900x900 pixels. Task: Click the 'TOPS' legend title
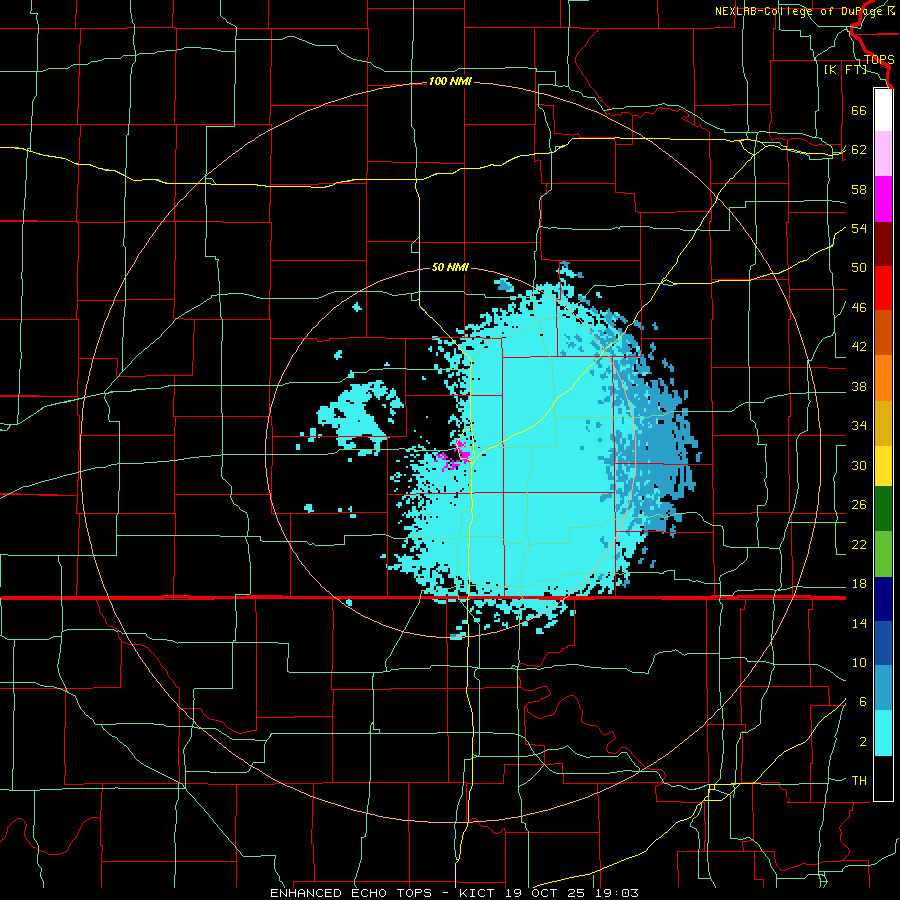coord(879,60)
